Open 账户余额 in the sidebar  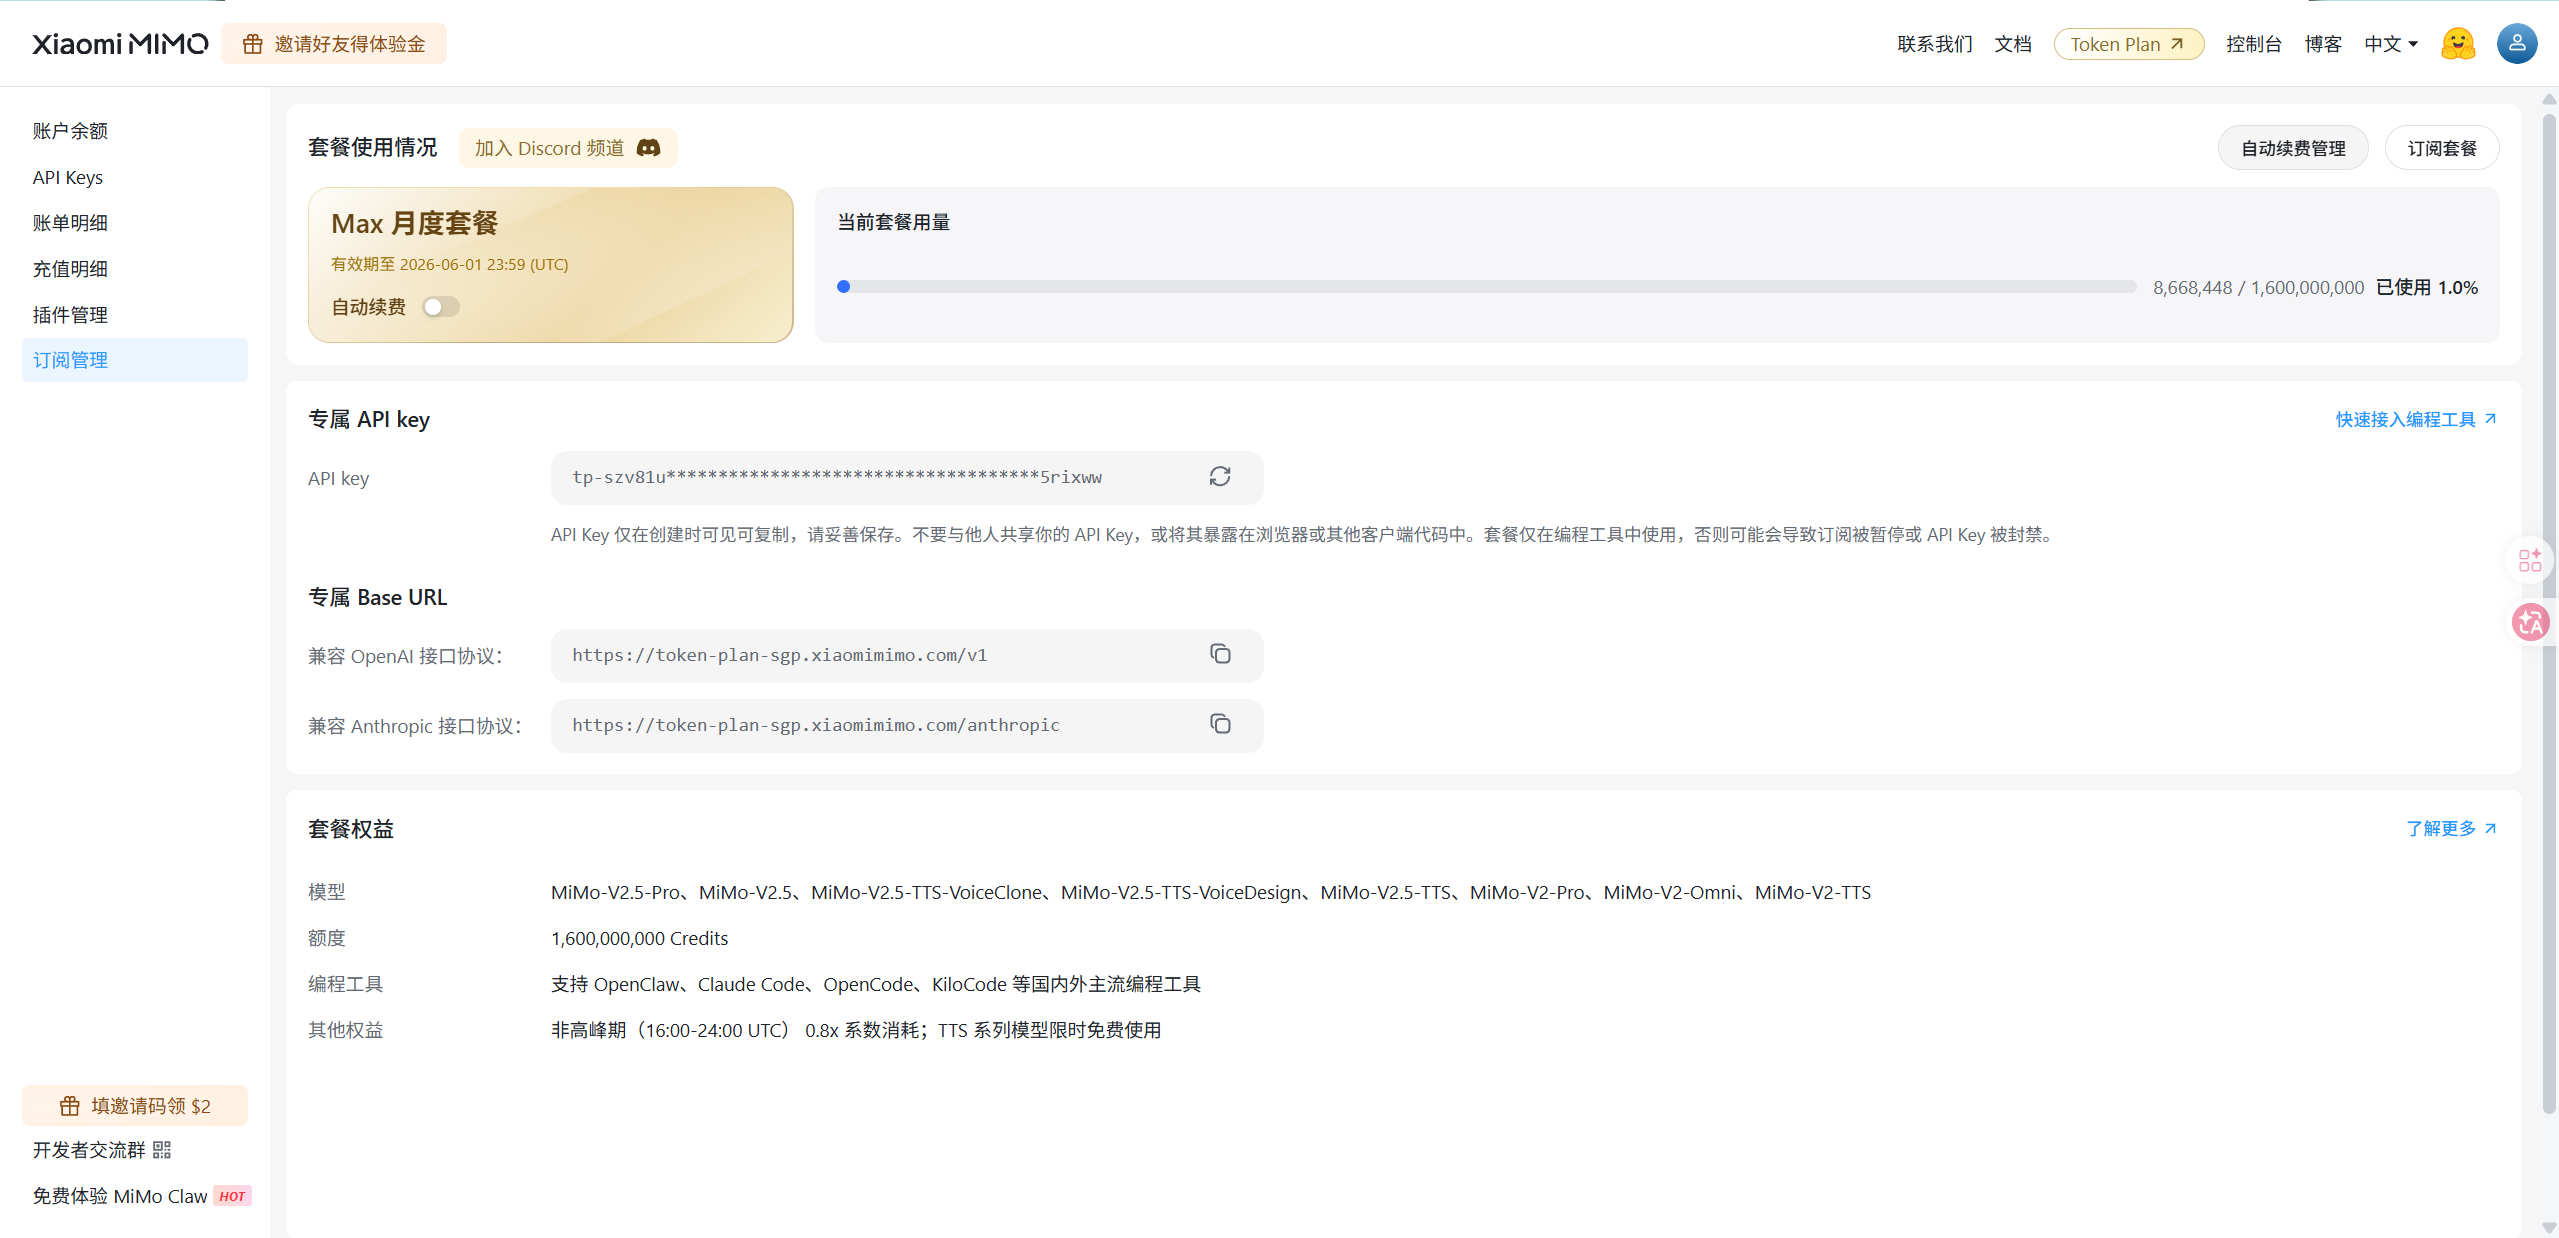pos(135,131)
